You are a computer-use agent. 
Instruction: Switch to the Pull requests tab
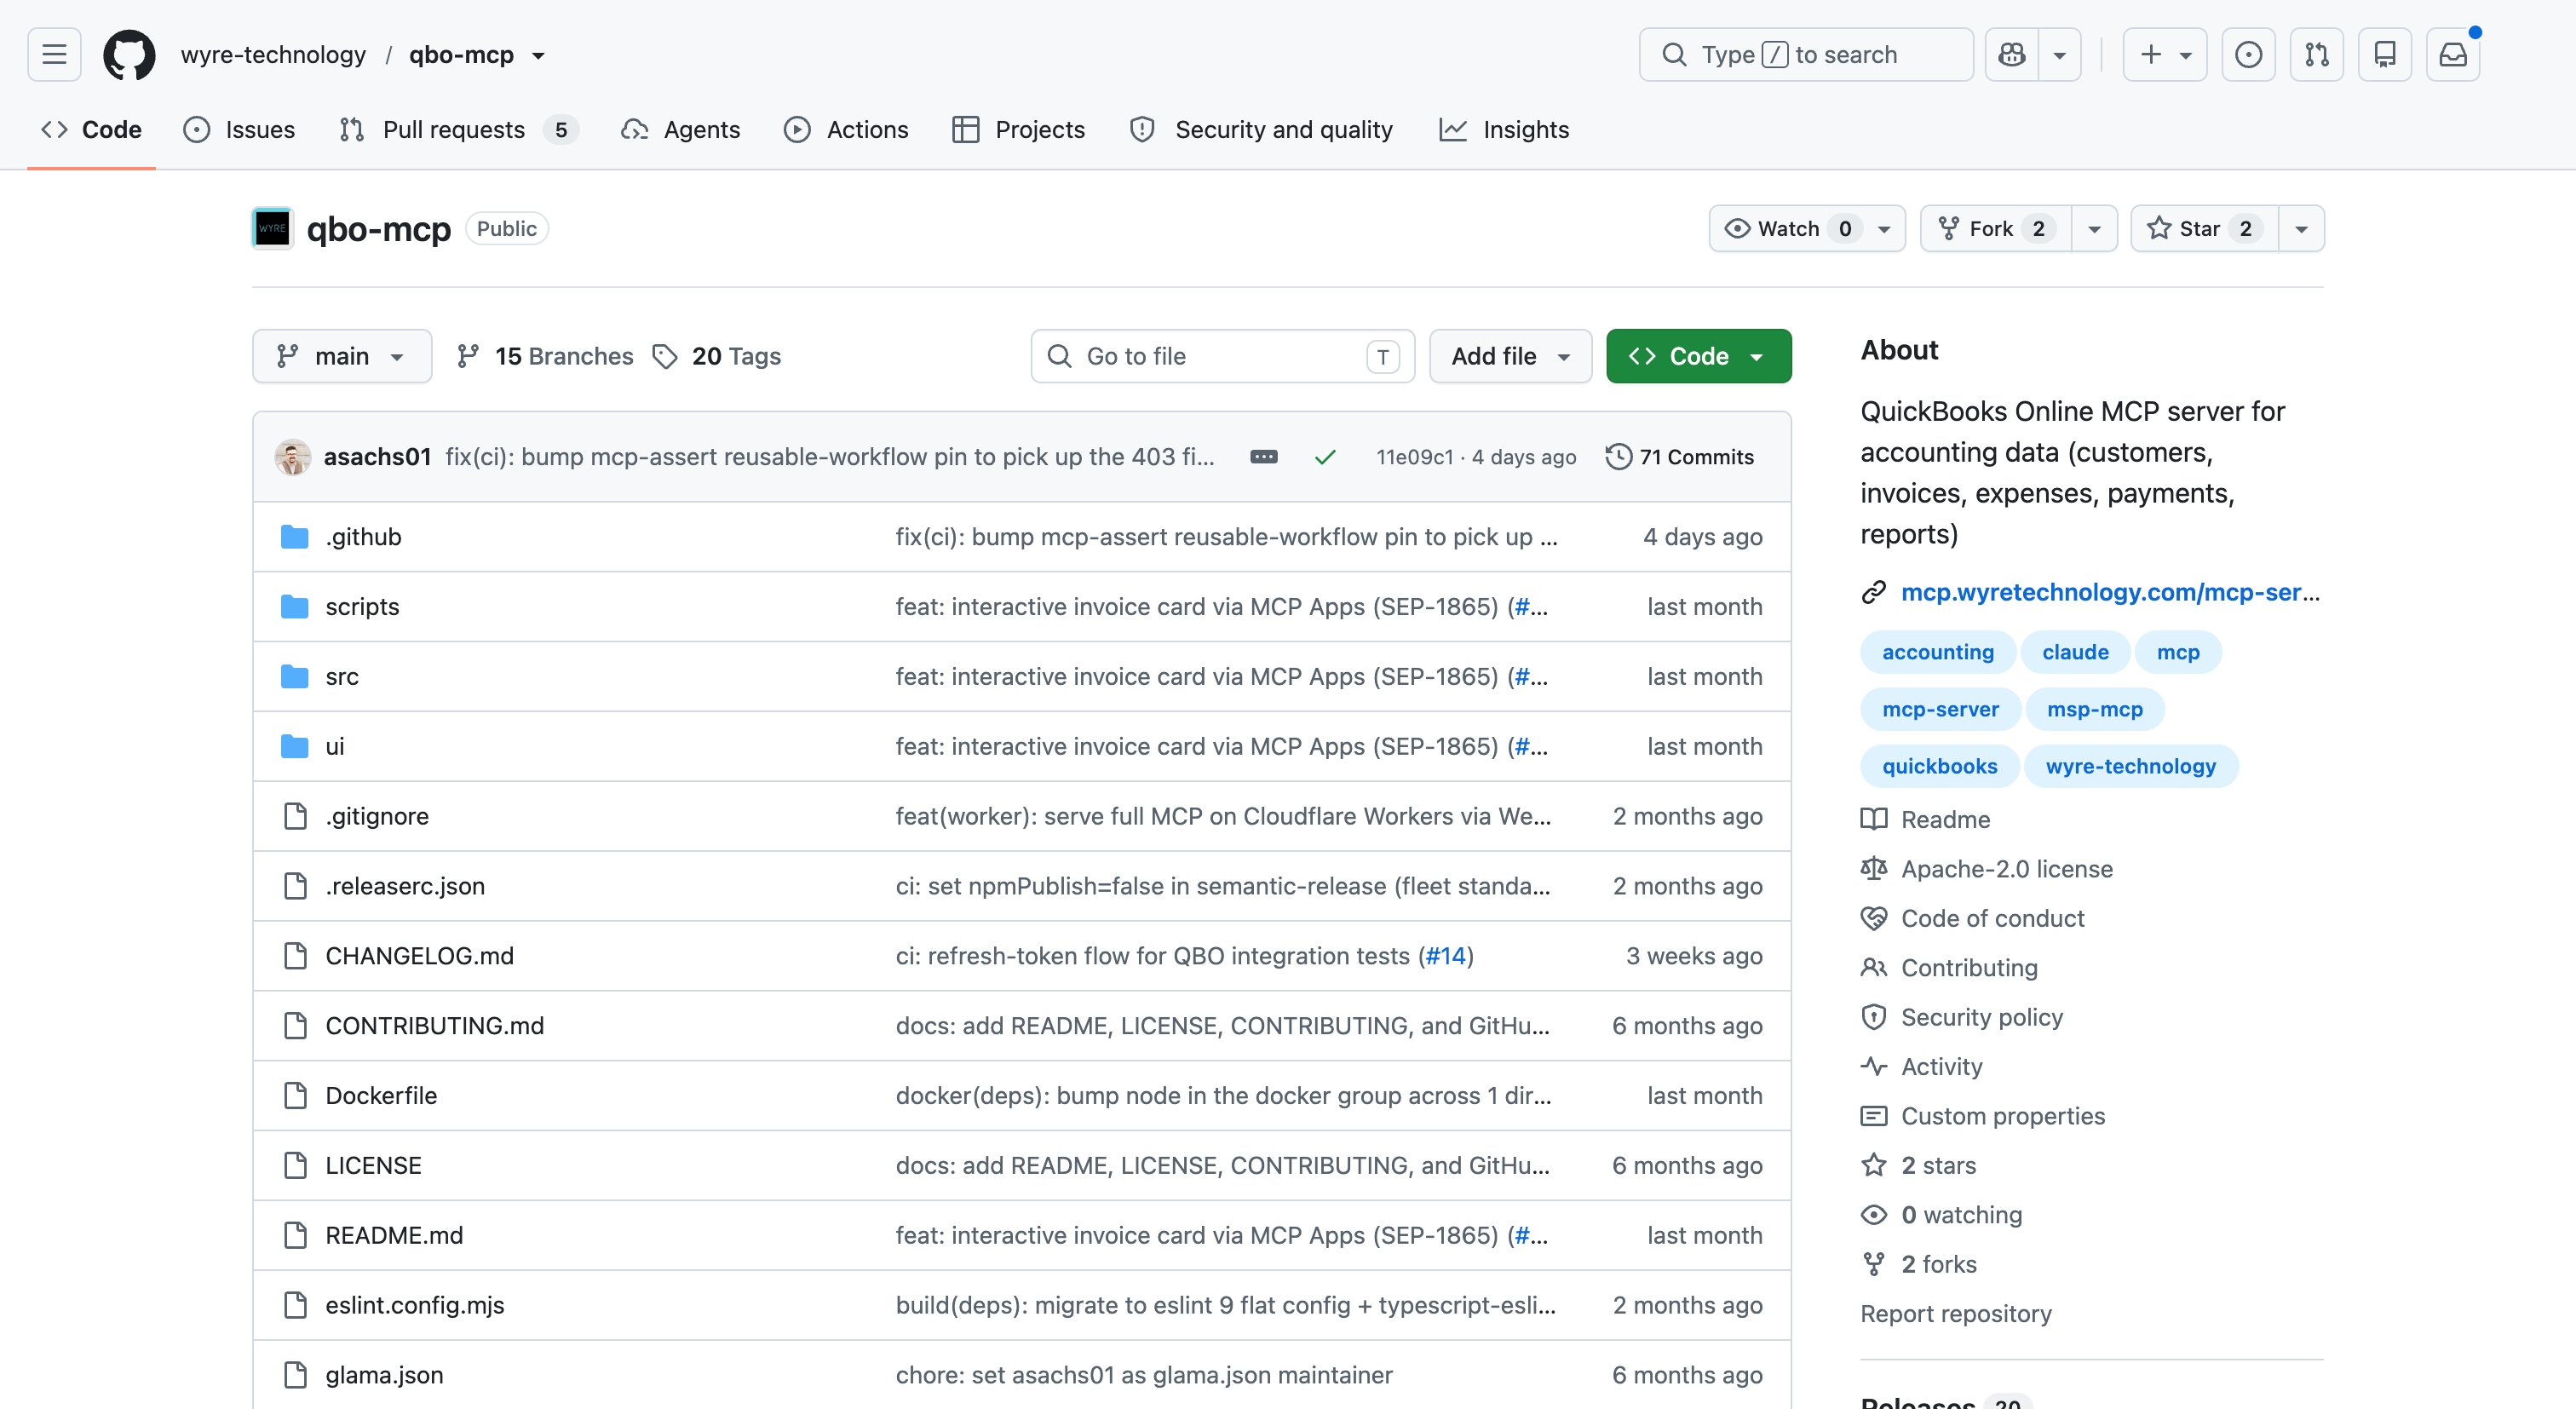(x=459, y=130)
